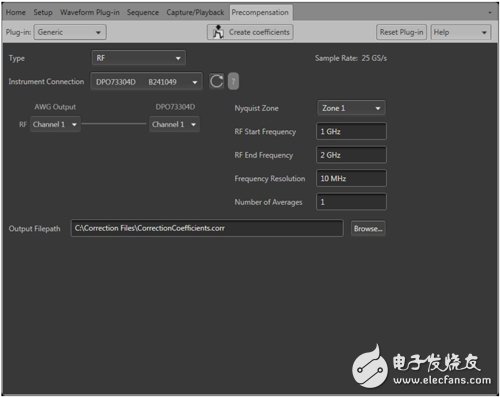Click Browse for output filepath
This screenshot has width=500, height=397.
(368, 229)
